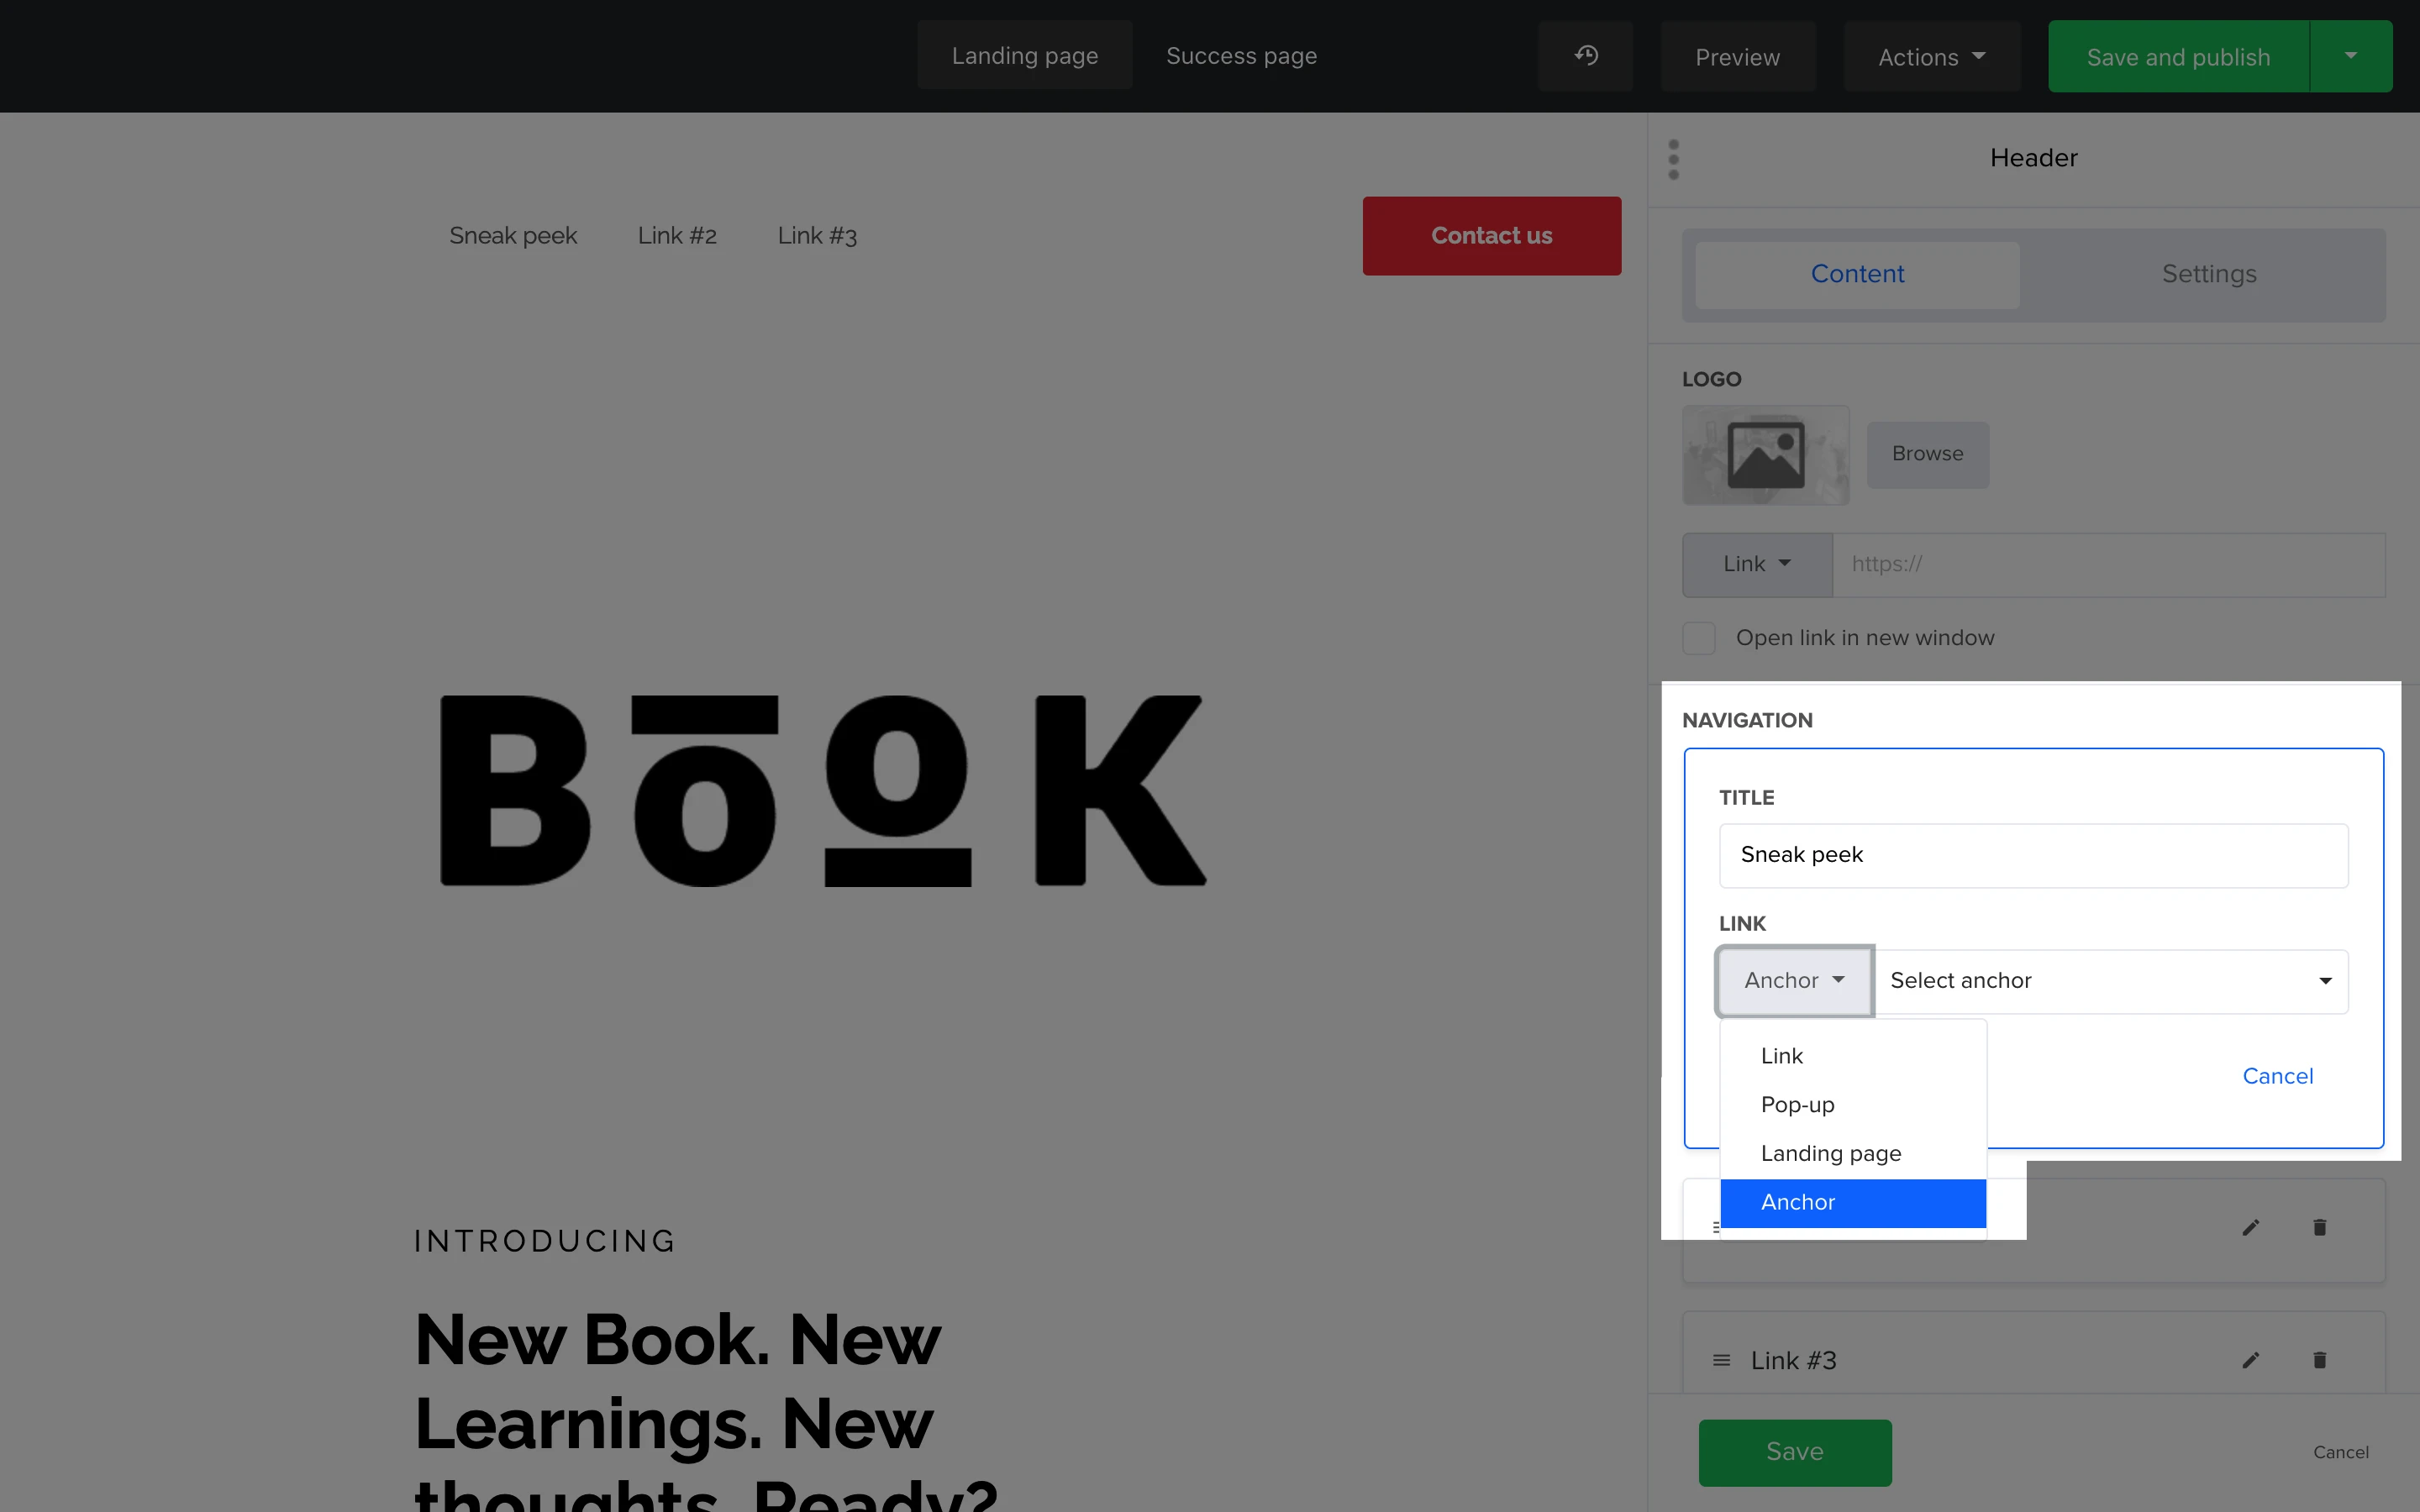The width and height of the screenshot is (2420, 1512).
Task: Open the logo Link type dropdown
Action: 1756,564
